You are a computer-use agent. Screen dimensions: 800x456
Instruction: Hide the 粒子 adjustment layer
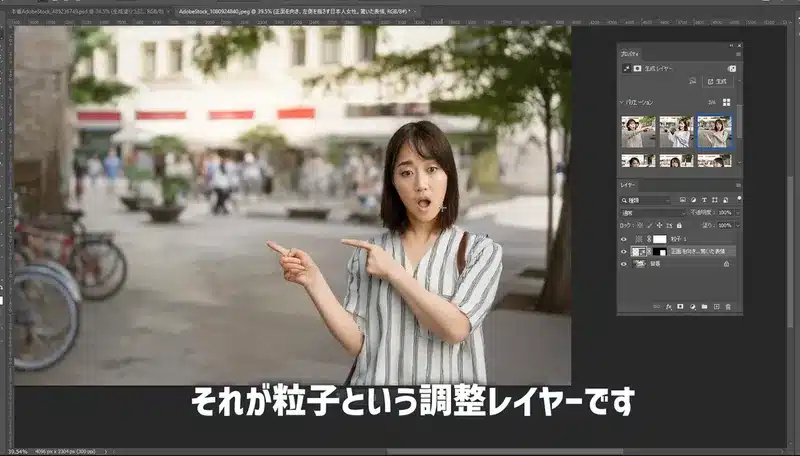tap(624, 240)
